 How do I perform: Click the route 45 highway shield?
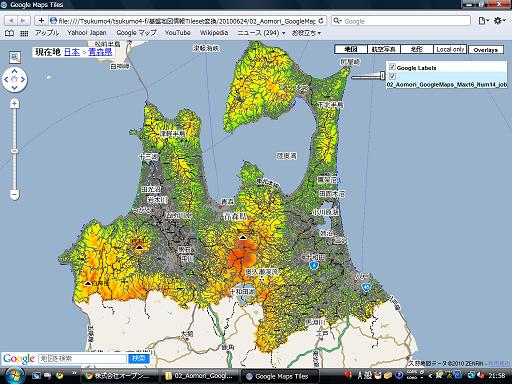pyautogui.click(x=366, y=287)
